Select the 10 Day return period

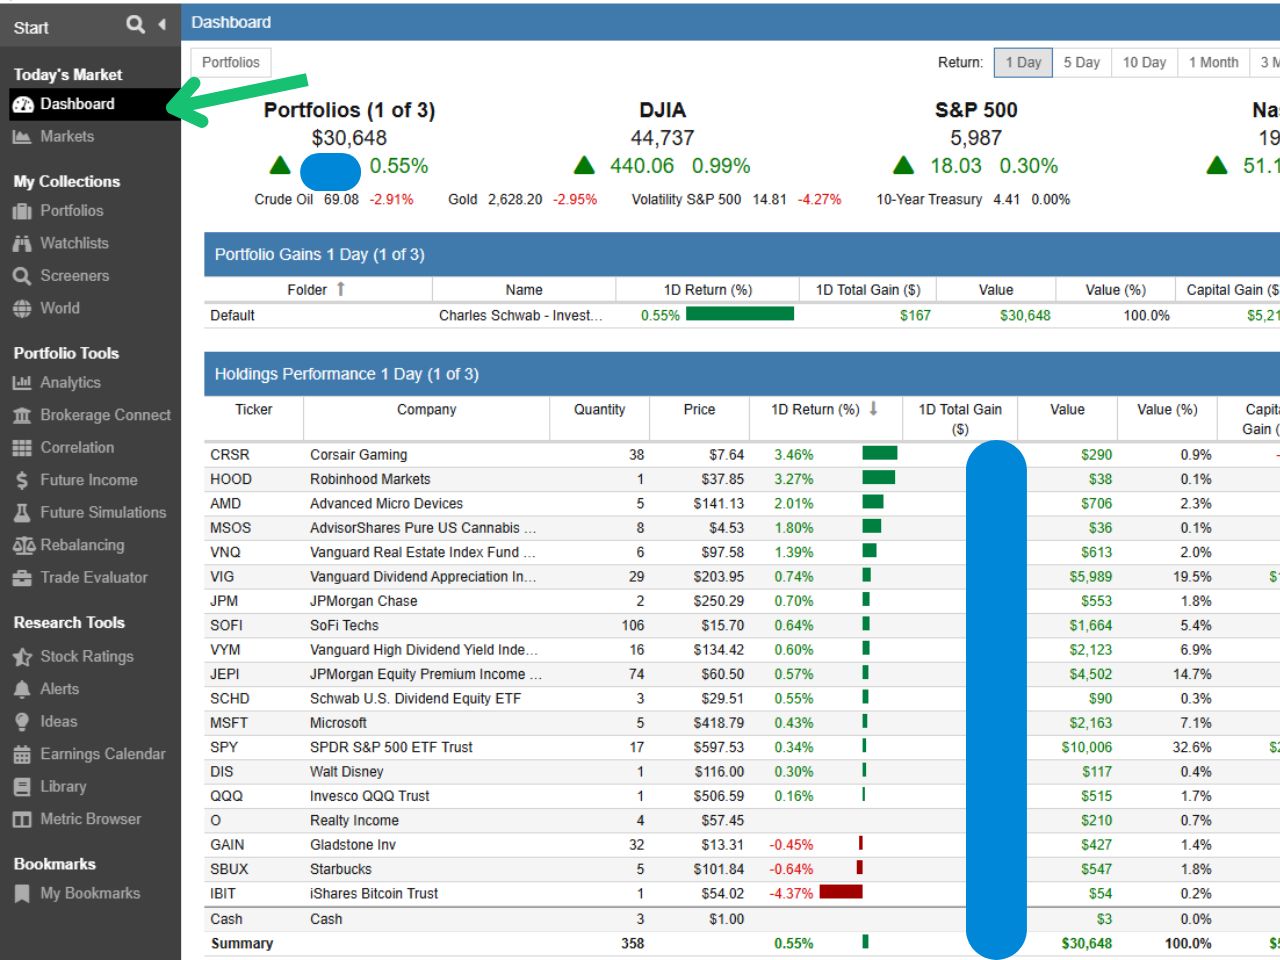[1144, 62]
